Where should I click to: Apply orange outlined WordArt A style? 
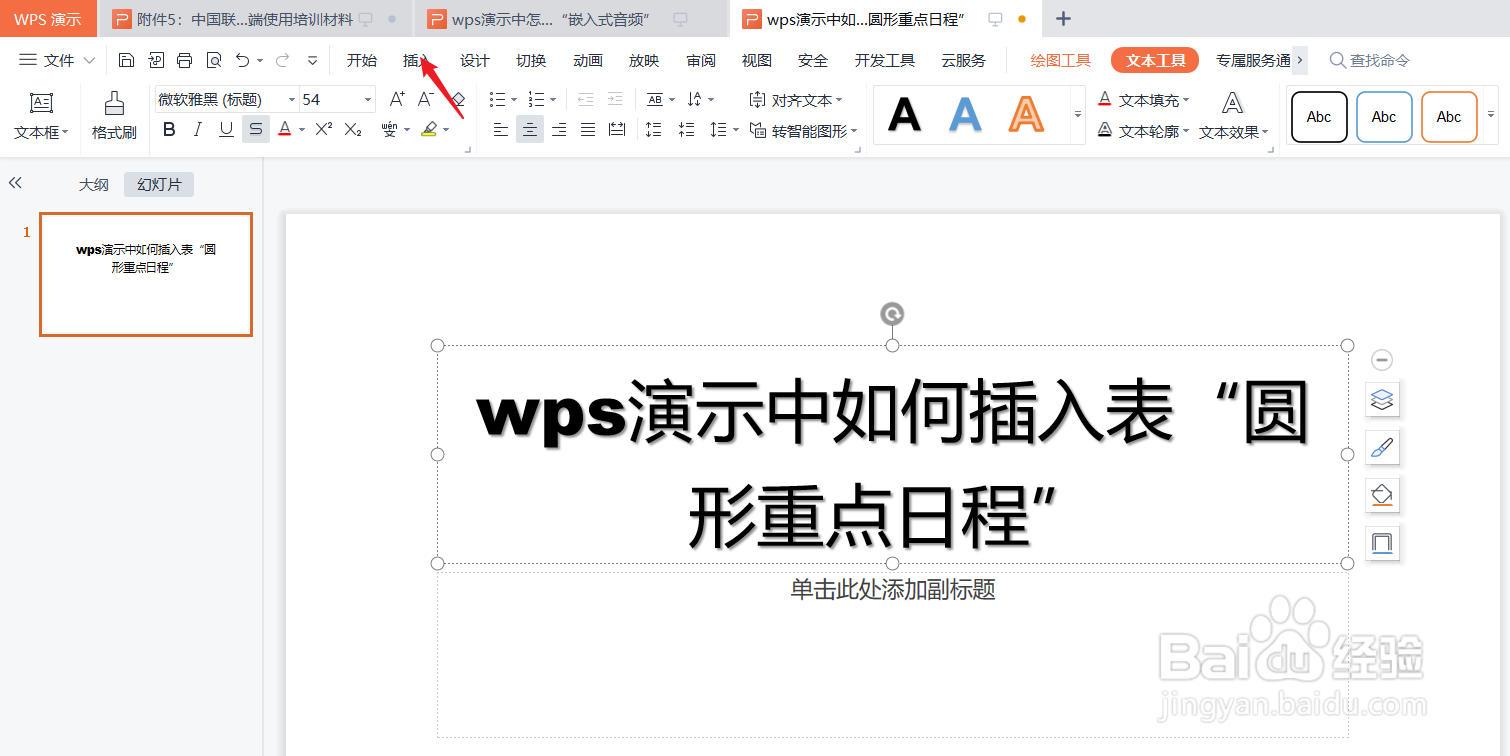point(1026,115)
